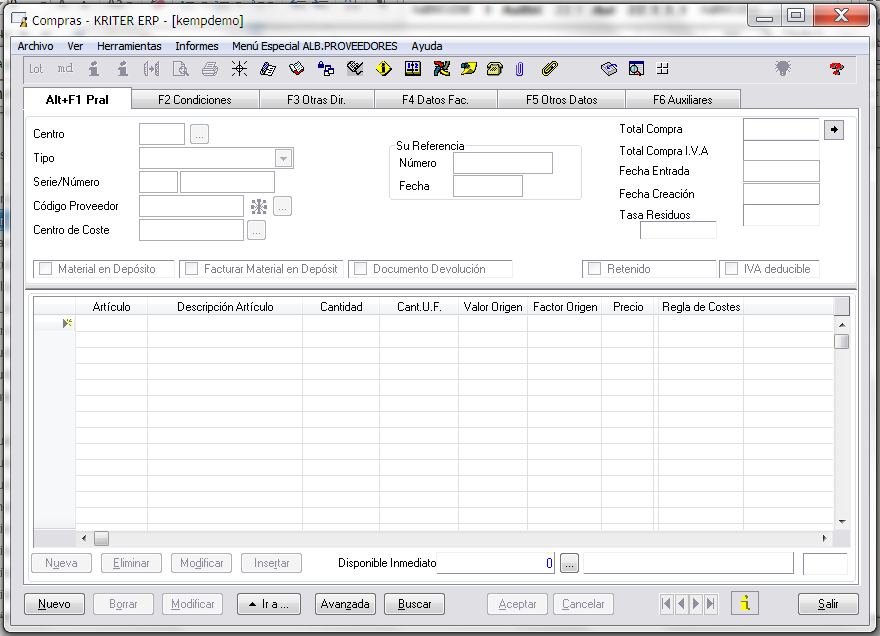The width and height of the screenshot is (880, 636).
Task: Click the checkmark document toolbar icon
Action: pyautogui.click(x=355, y=69)
